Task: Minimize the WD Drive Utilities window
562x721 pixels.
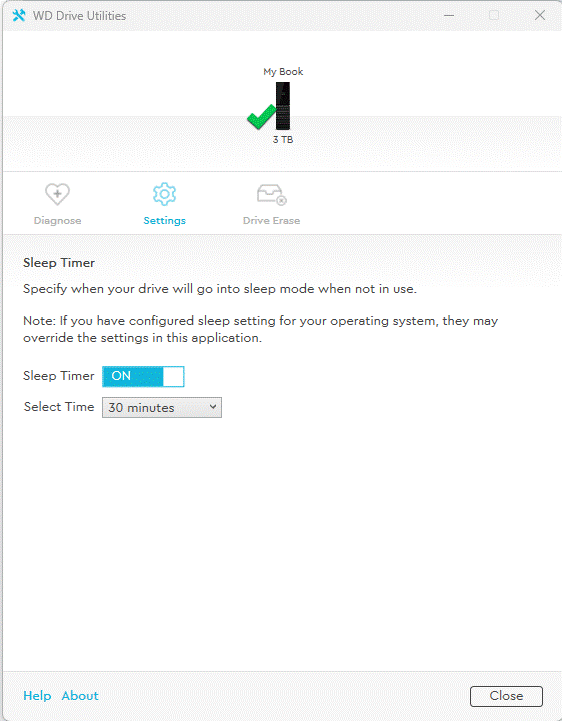Action: (x=449, y=16)
